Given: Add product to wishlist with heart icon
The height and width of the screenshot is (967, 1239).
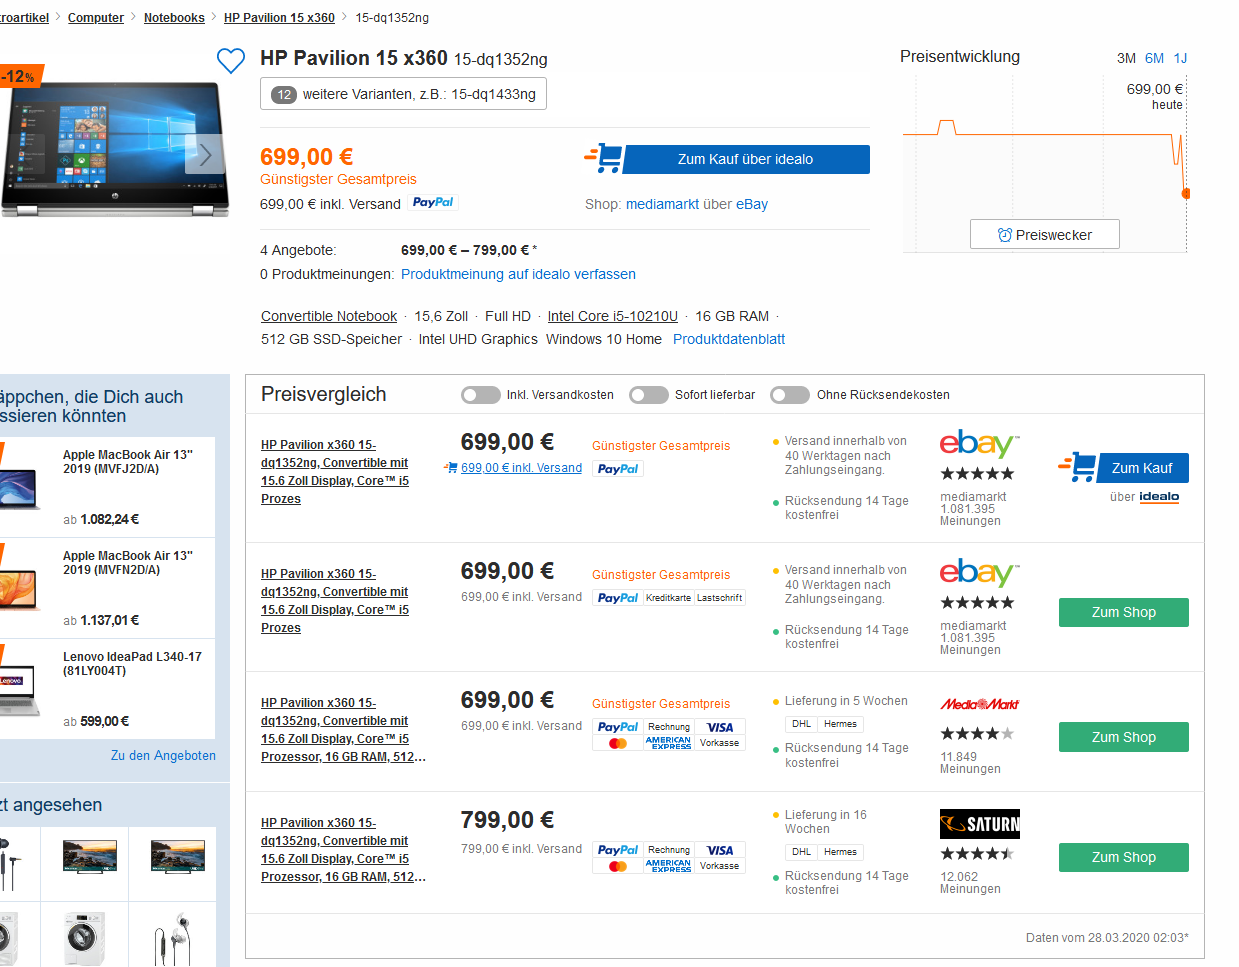Looking at the screenshot, I should (231, 61).
